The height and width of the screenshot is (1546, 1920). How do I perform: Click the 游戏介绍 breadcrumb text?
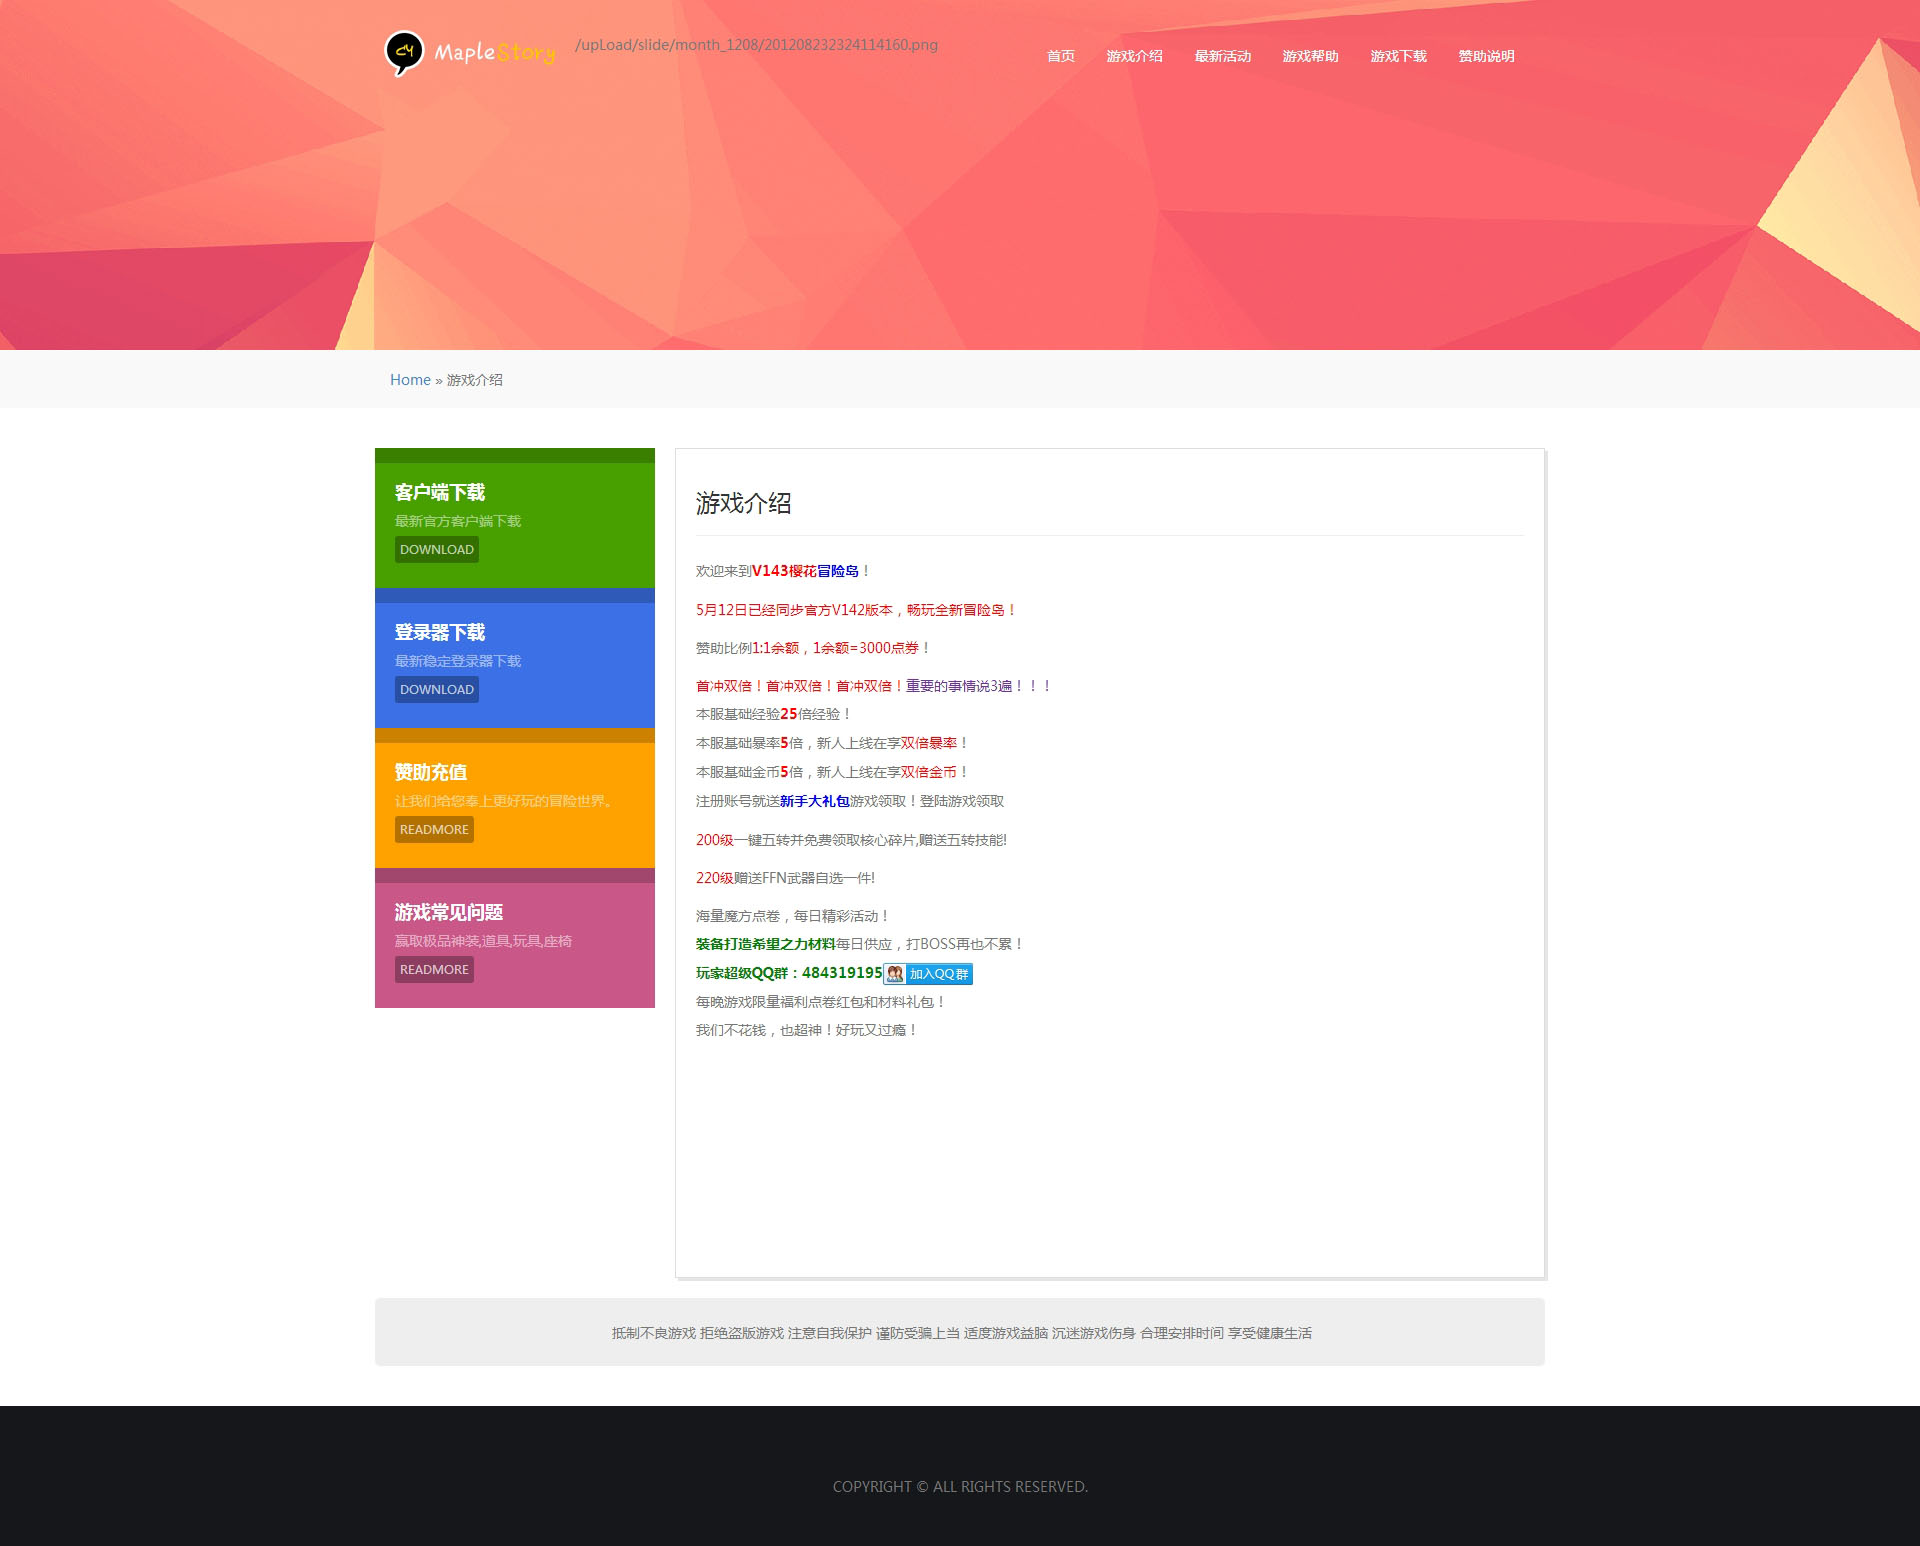point(475,380)
